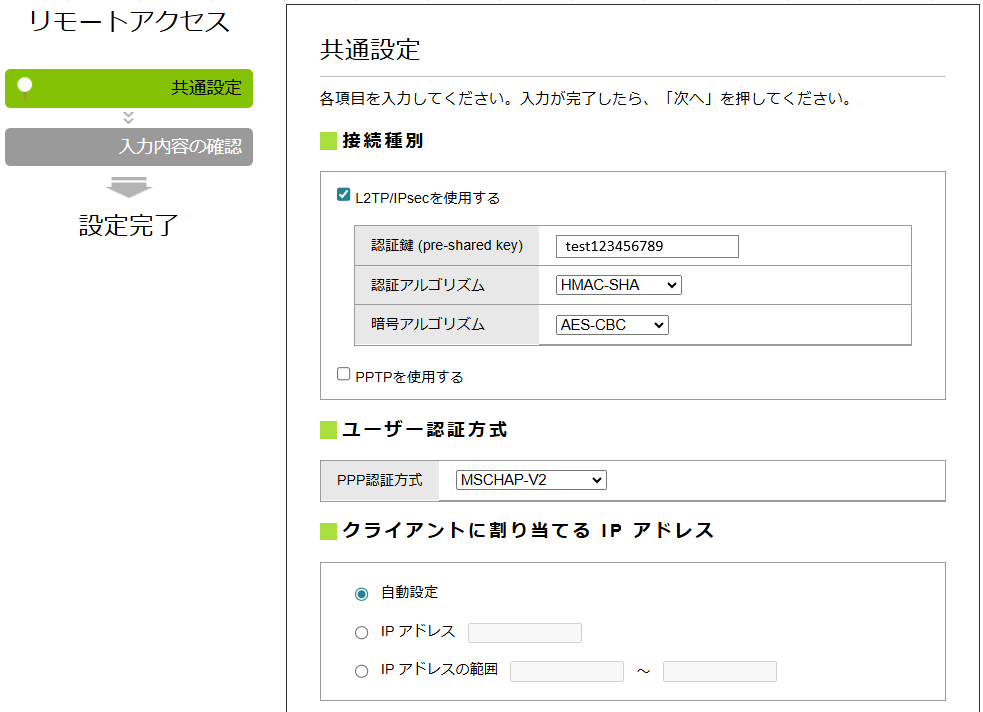
Task: Click the 設定完了 label in the sidebar
Action: [129, 226]
